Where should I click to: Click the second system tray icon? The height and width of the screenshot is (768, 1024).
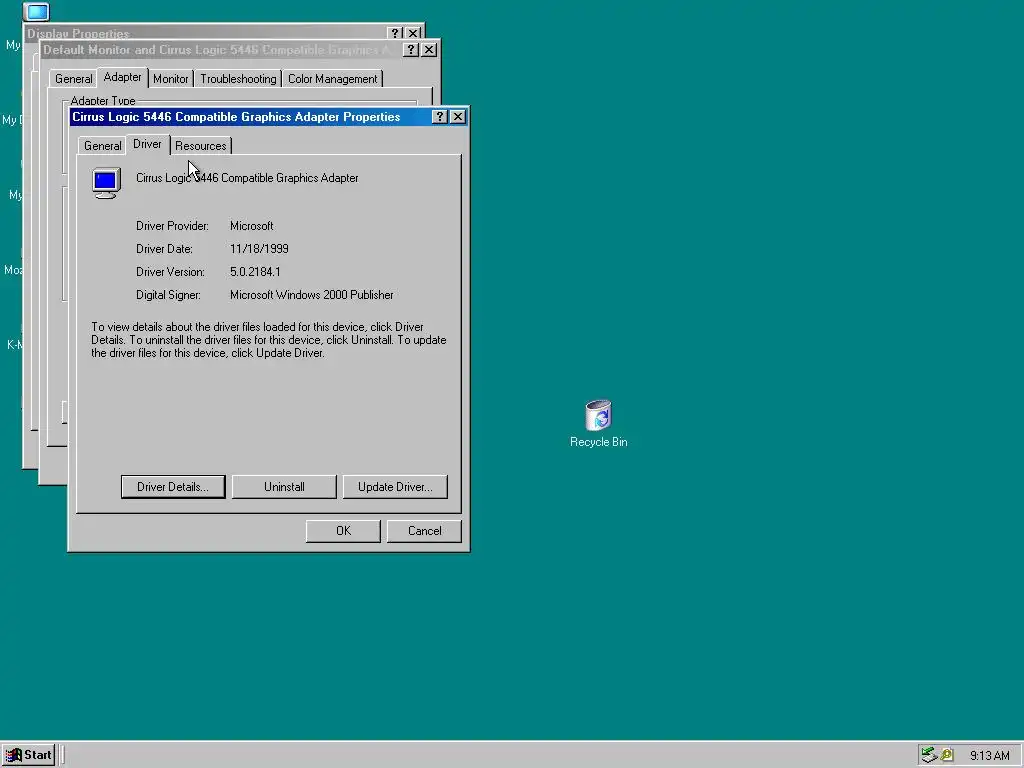tap(947, 756)
